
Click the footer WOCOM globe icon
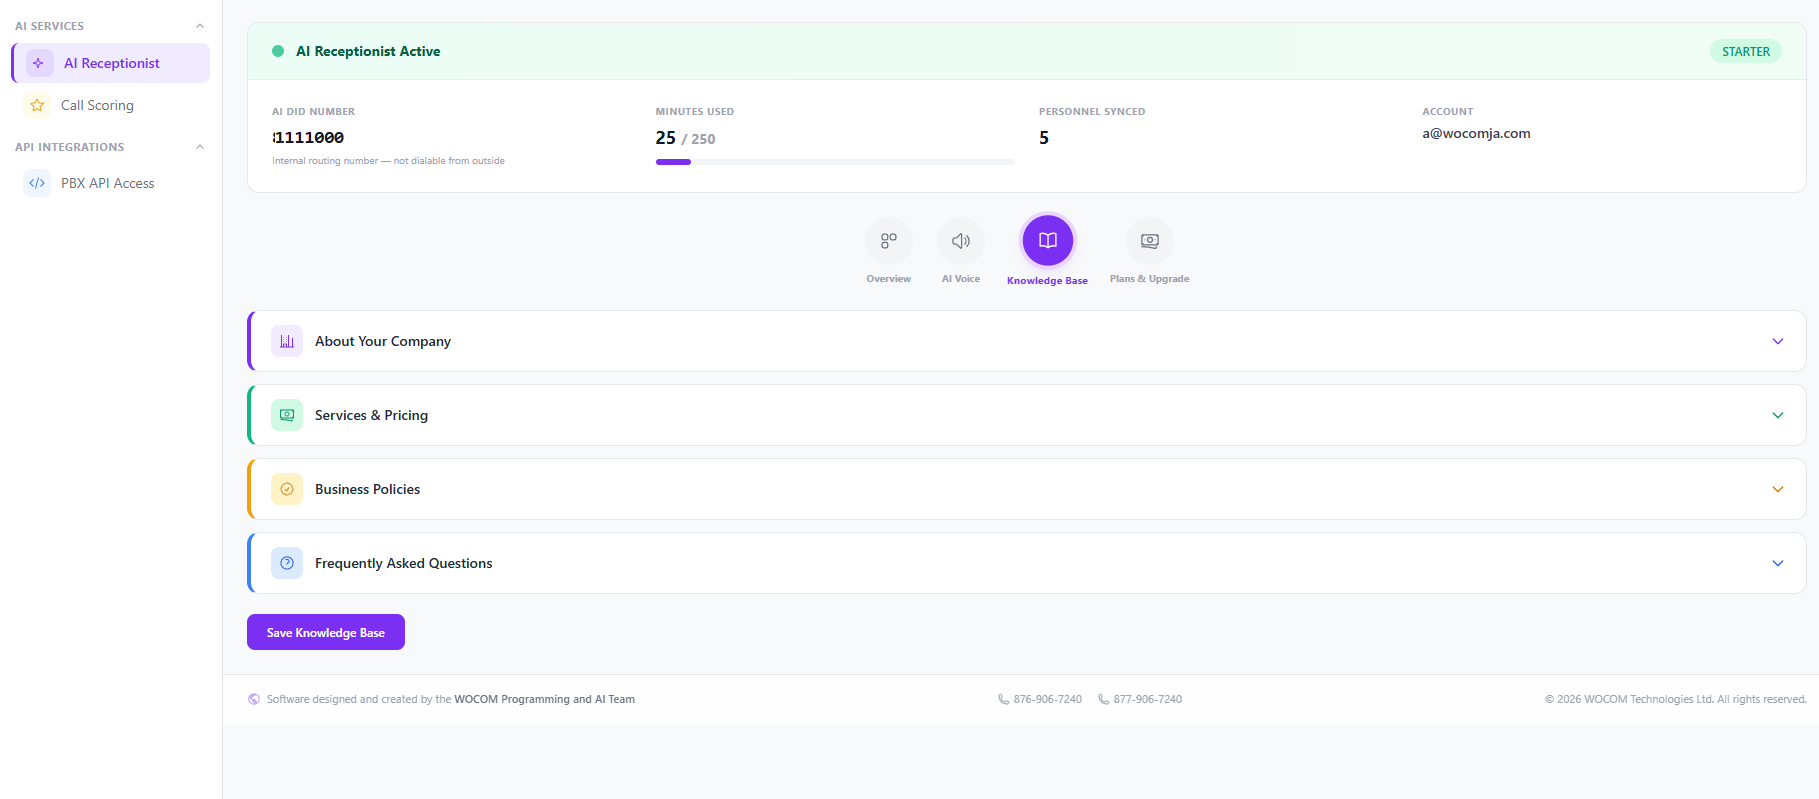[x=254, y=699]
